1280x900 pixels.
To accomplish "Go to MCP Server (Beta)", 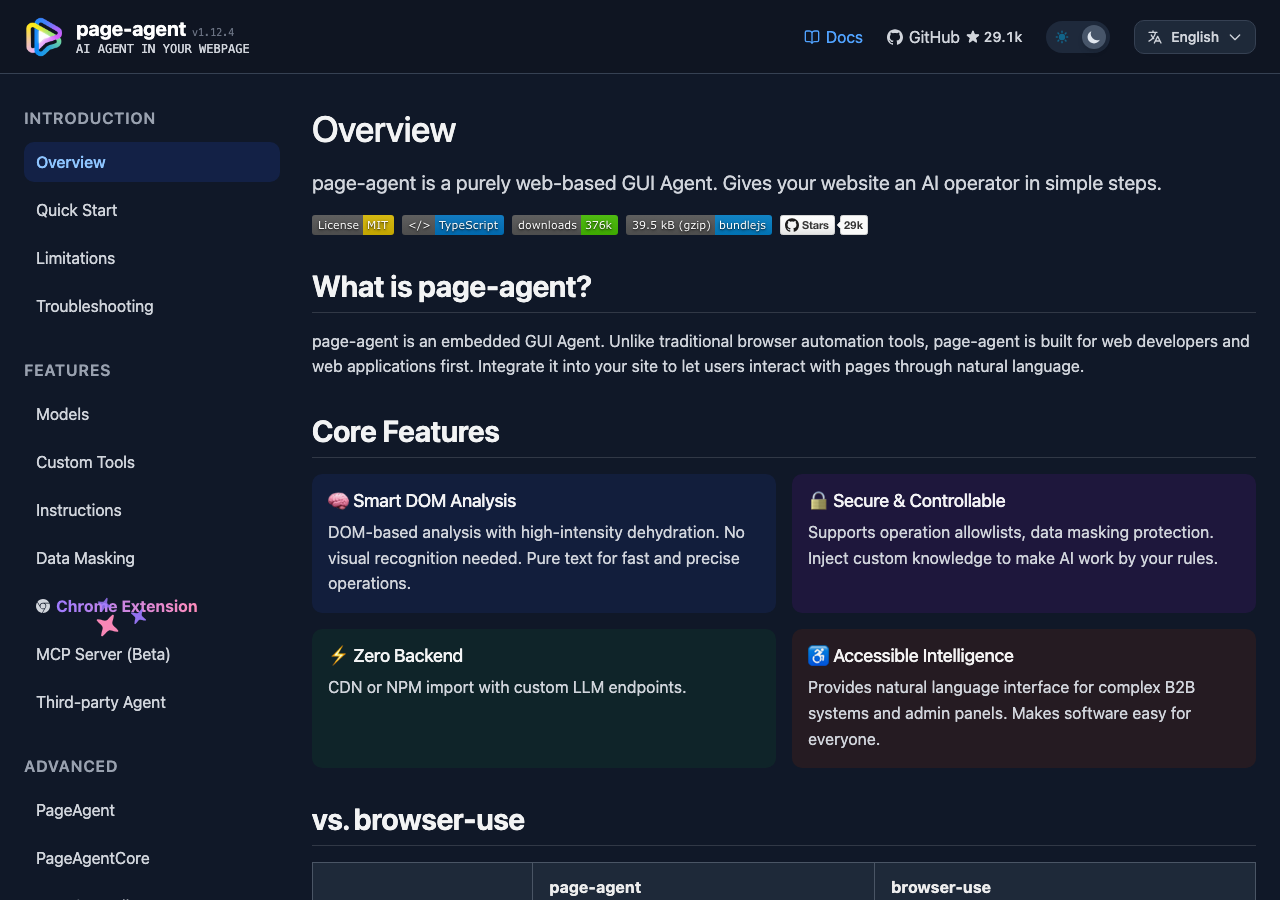I will pos(152,654).
